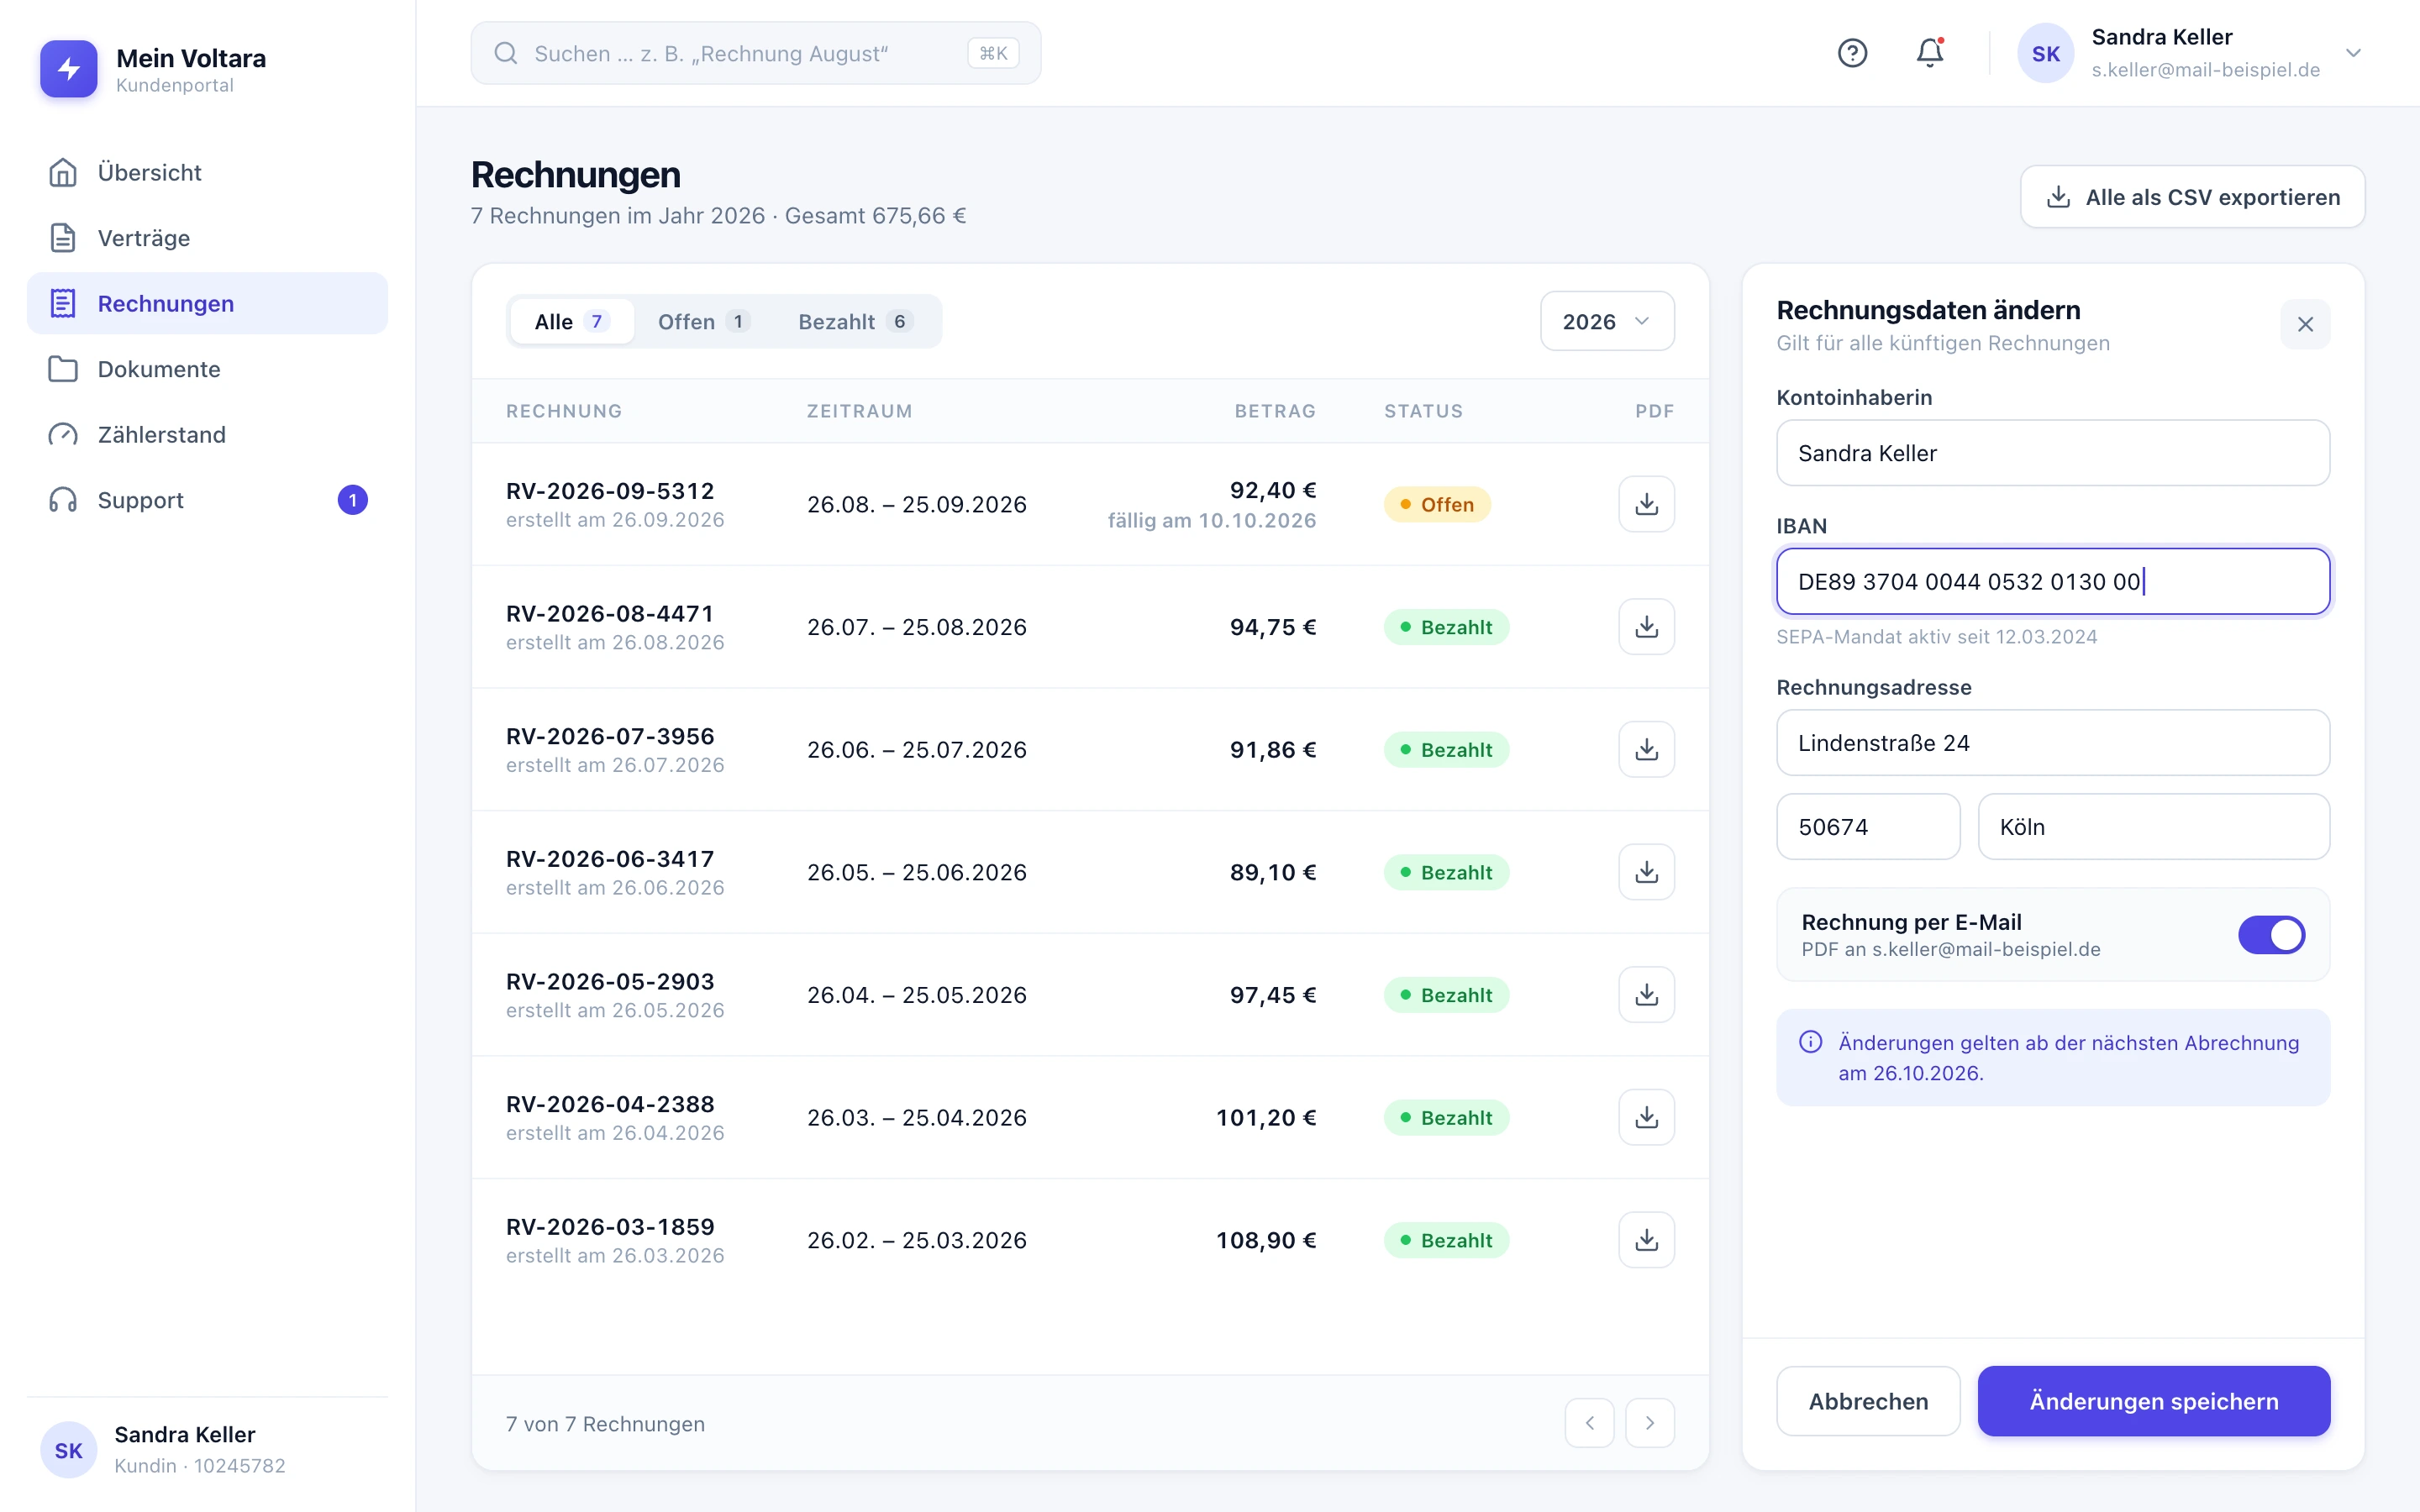Image resolution: width=2420 pixels, height=1512 pixels.
Task: Click Alle als CSV exportieren
Action: tap(2192, 197)
